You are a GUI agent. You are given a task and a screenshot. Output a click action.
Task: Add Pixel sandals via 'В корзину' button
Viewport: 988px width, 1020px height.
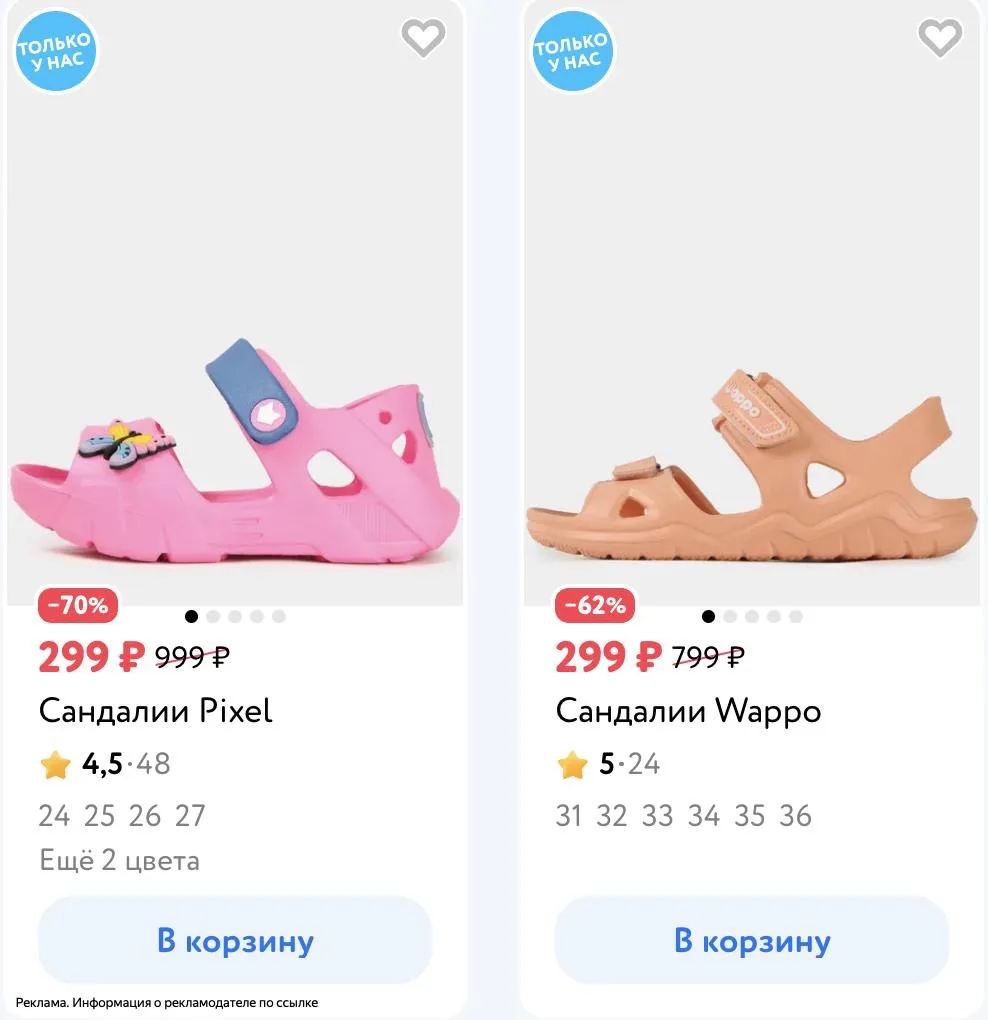click(x=235, y=940)
